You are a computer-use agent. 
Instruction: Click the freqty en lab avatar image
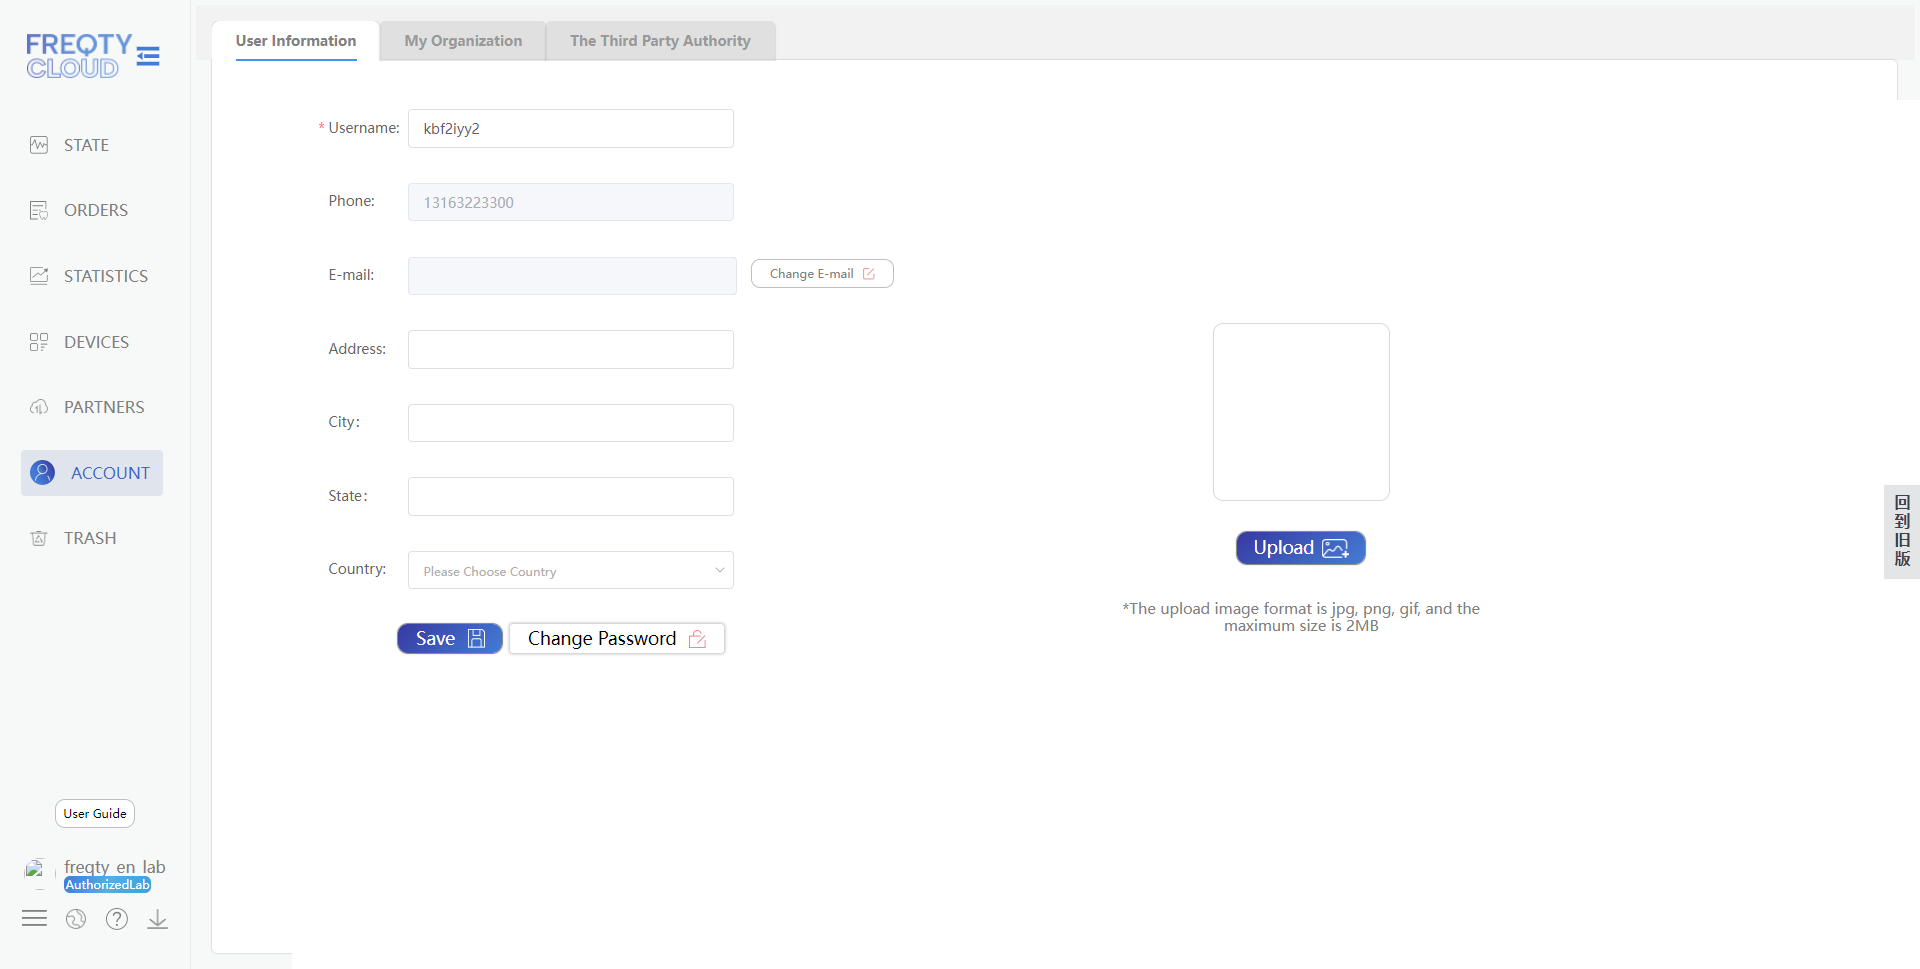35,869
